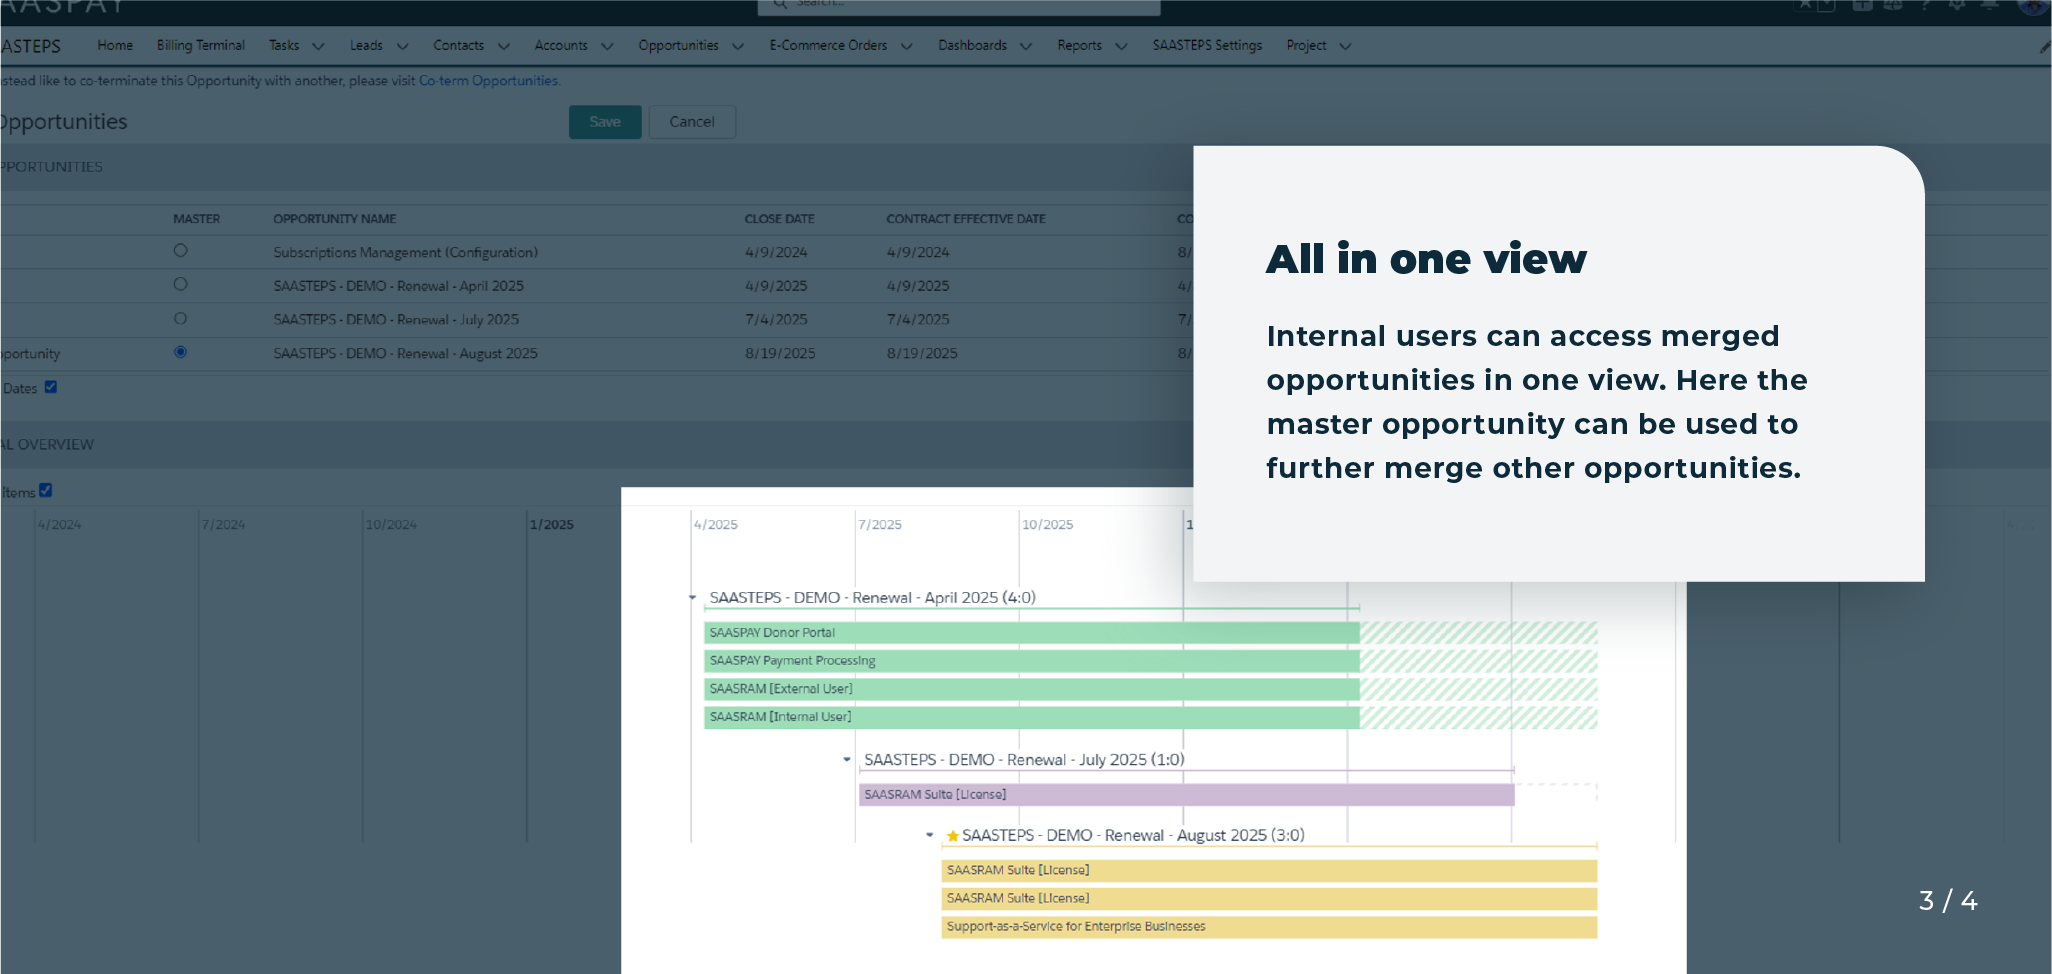Open the Project tab dropdown chevron
Viewport: 2052px width, 974px height.
tap(1345, 46)
